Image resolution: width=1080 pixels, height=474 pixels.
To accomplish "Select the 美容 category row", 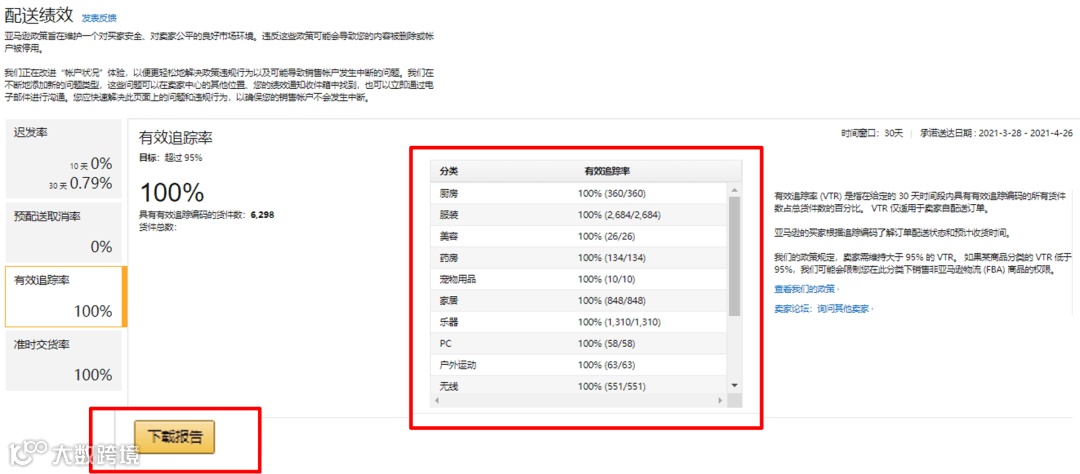I will pyautogui.click(x=579, y=236).
